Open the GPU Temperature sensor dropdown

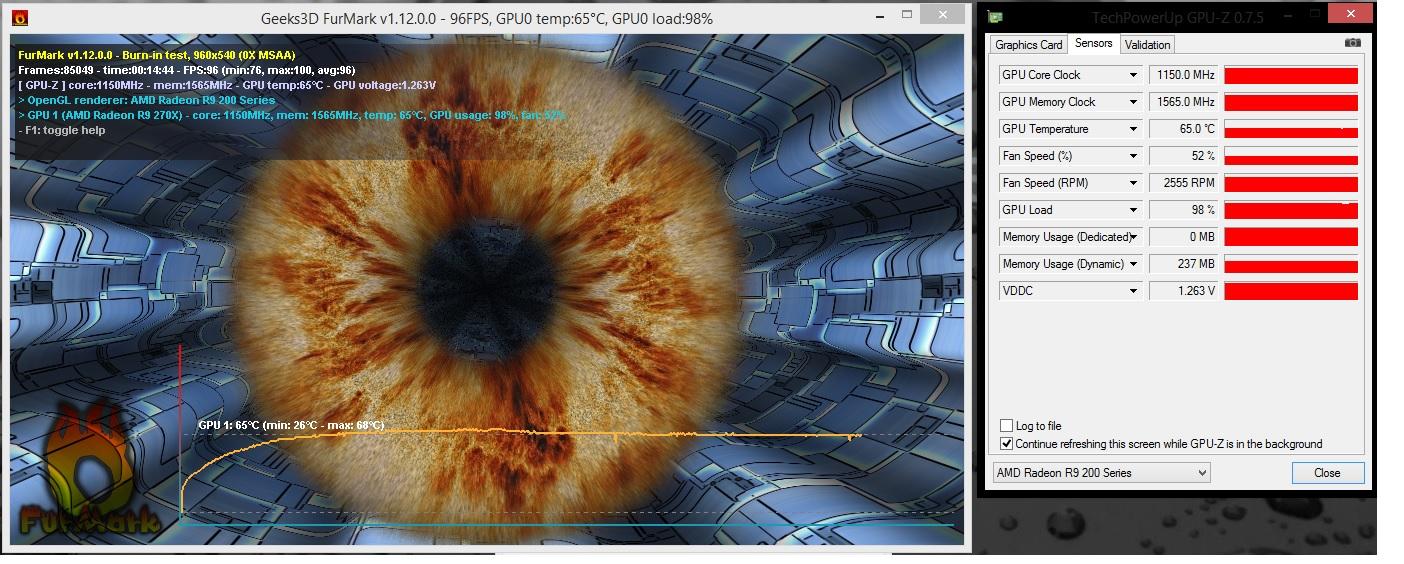[1133, 129]
